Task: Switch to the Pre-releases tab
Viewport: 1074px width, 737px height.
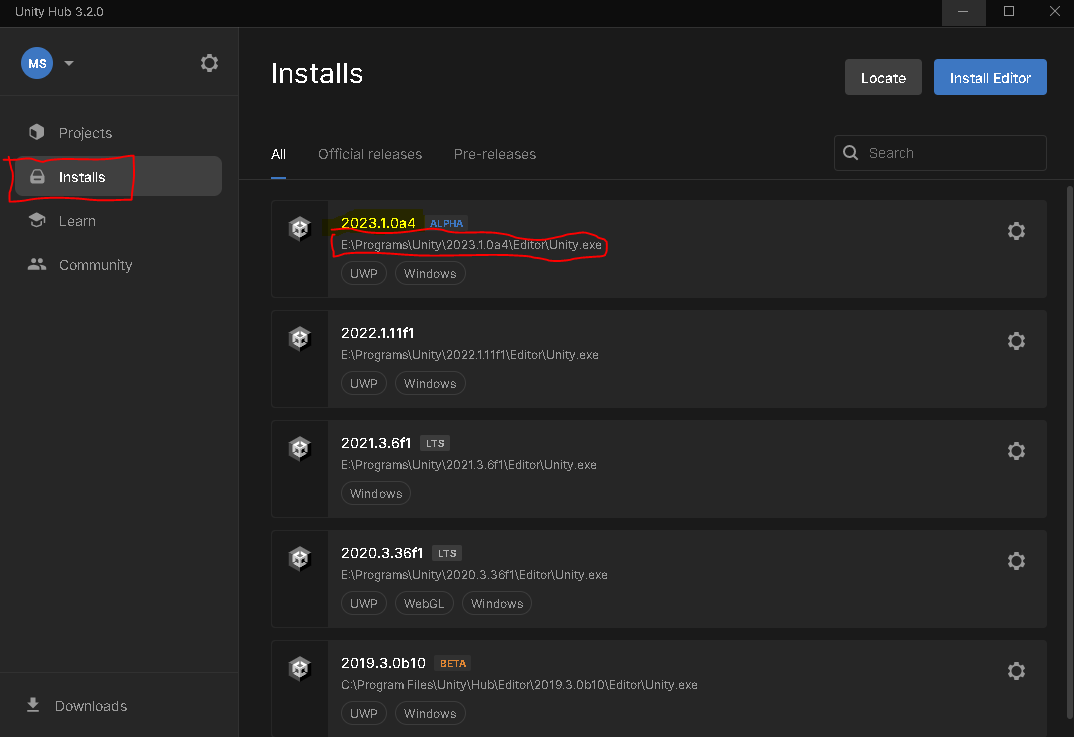Action: (x=495, y=154)
